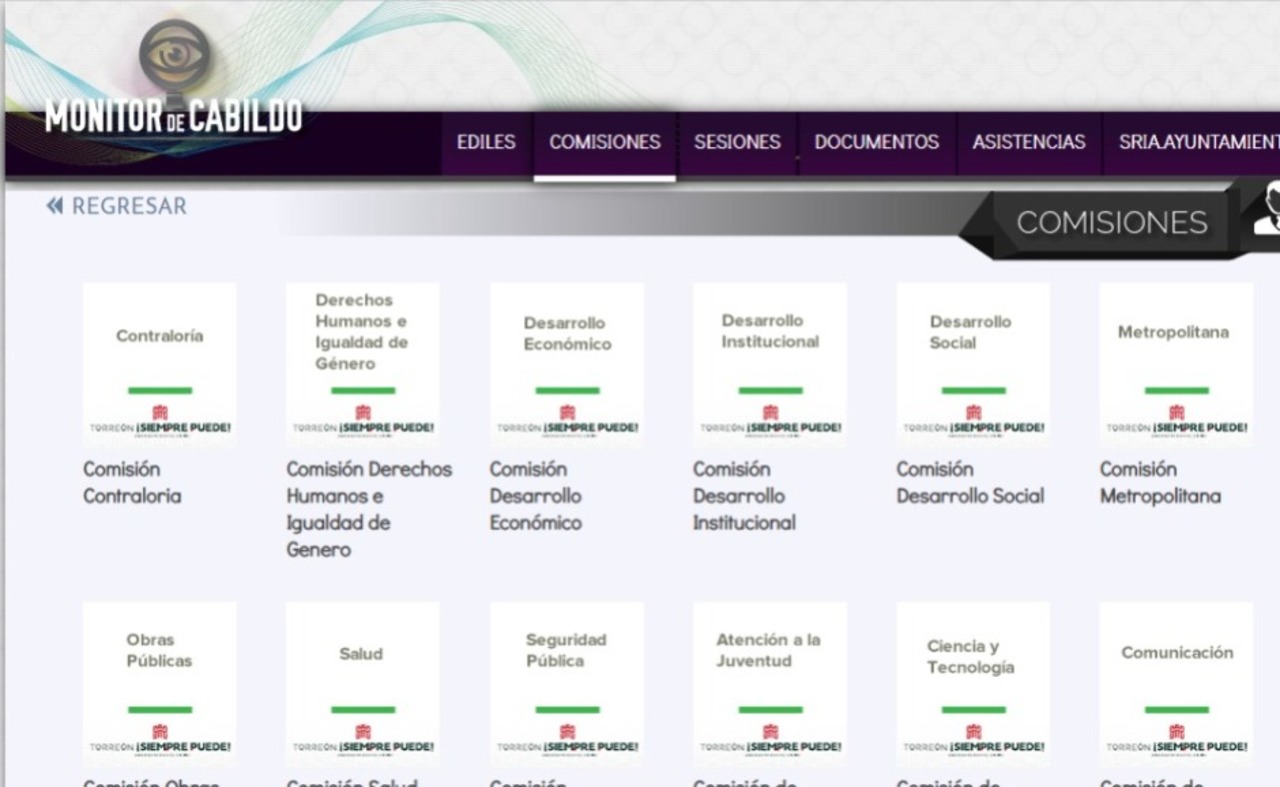
Task: Open the Ciencia y Tecnología commission card
Action: (973, 682)
